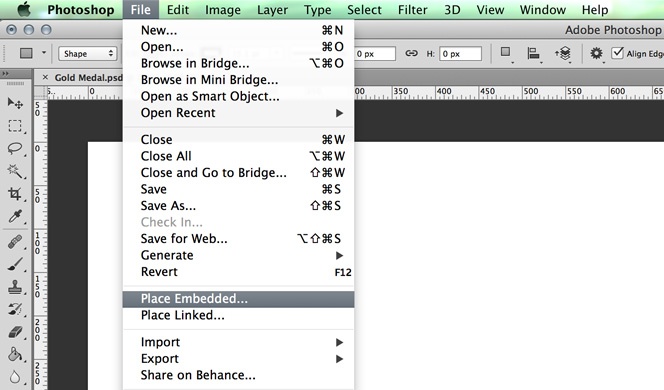The width and height of the screenshot is (664, 390).
Task: Select the Crop tool
Action: coord(15,194)
